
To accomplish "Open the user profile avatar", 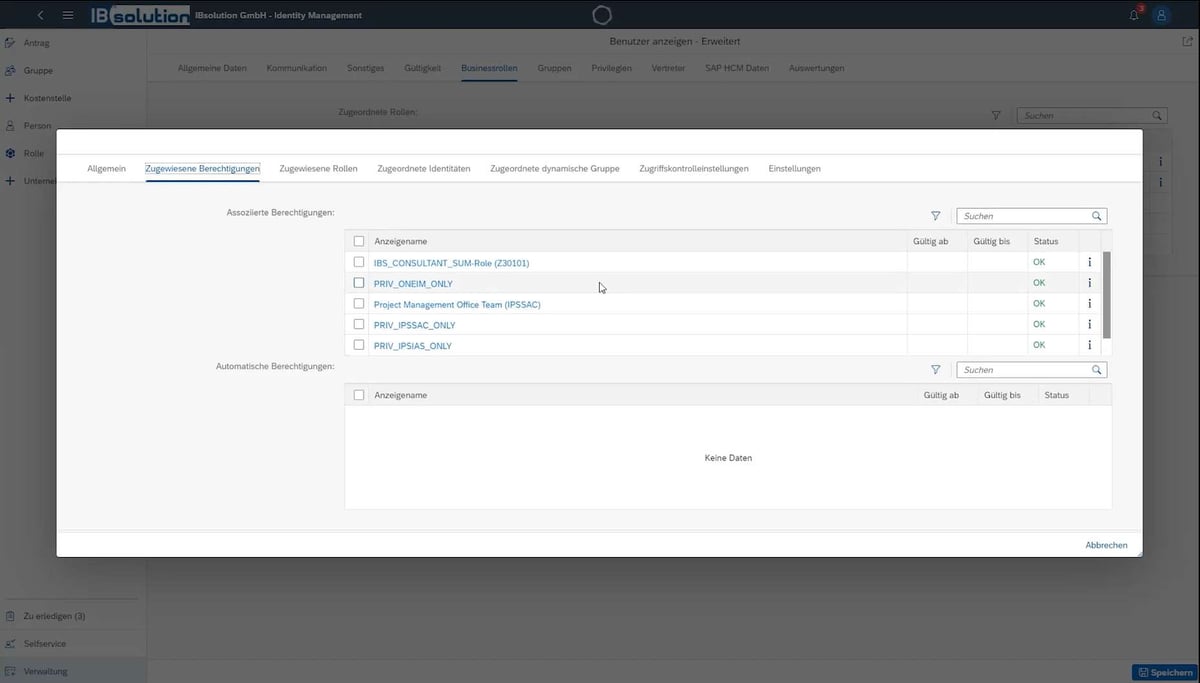I will pyautogui.click(x=1161, y=15).
